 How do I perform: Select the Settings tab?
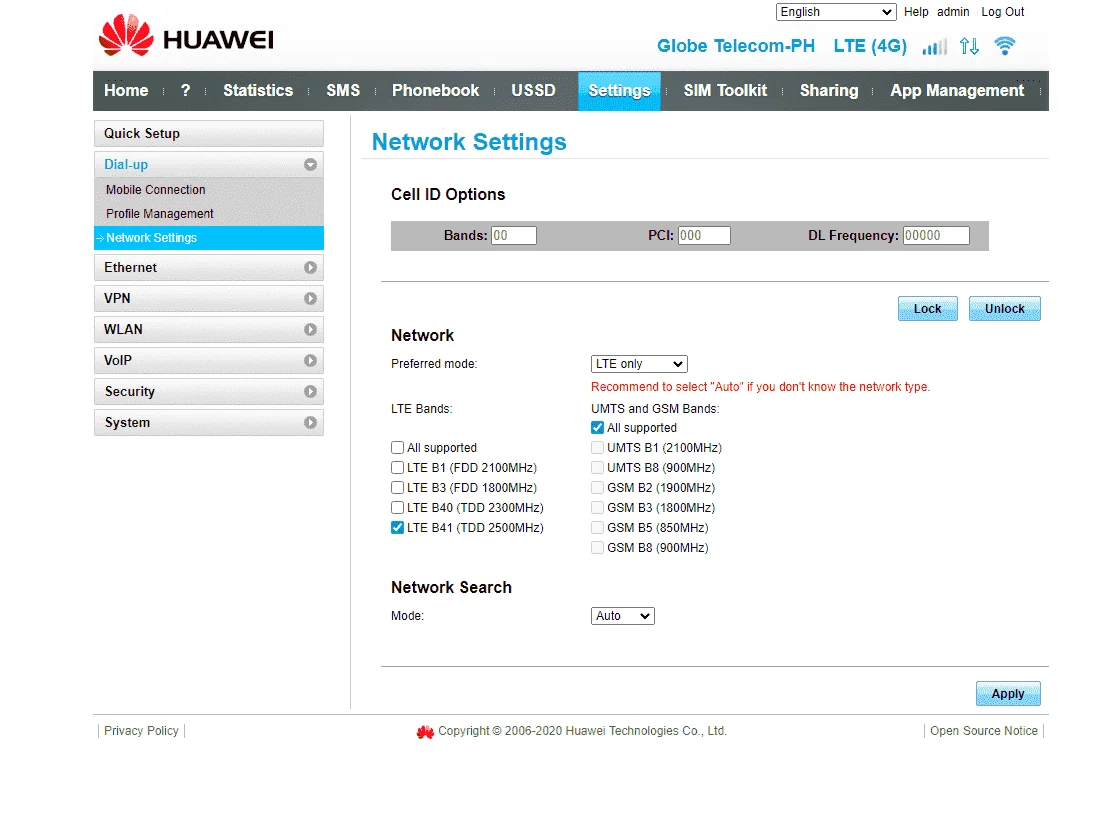click(619, 91)
